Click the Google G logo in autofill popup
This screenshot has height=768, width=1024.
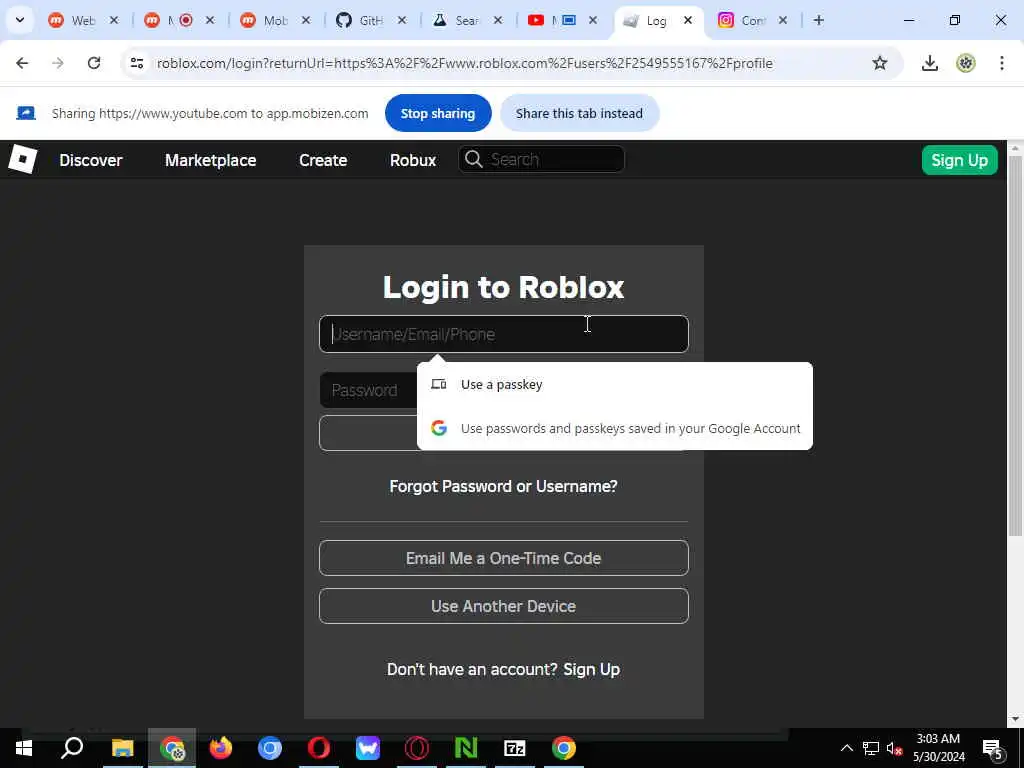point(439,428)
